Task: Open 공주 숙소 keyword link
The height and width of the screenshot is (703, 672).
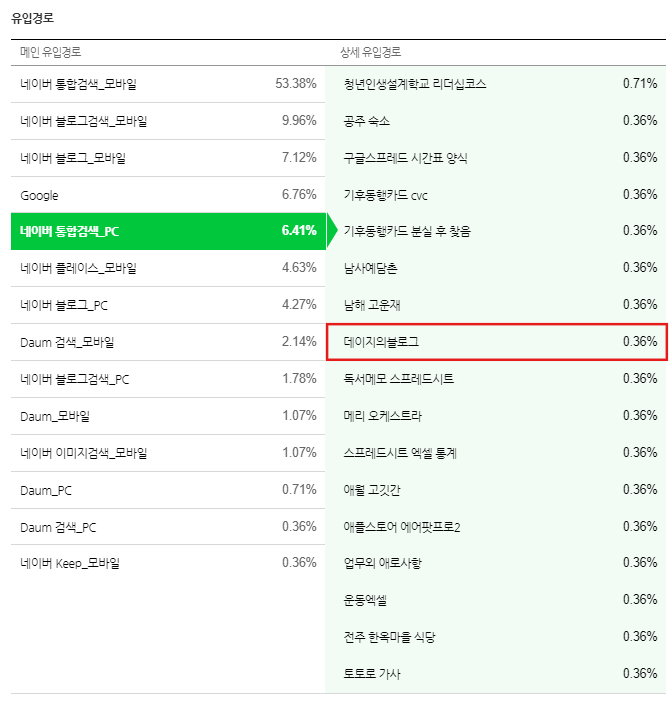Action: click(x=367, y=121)
